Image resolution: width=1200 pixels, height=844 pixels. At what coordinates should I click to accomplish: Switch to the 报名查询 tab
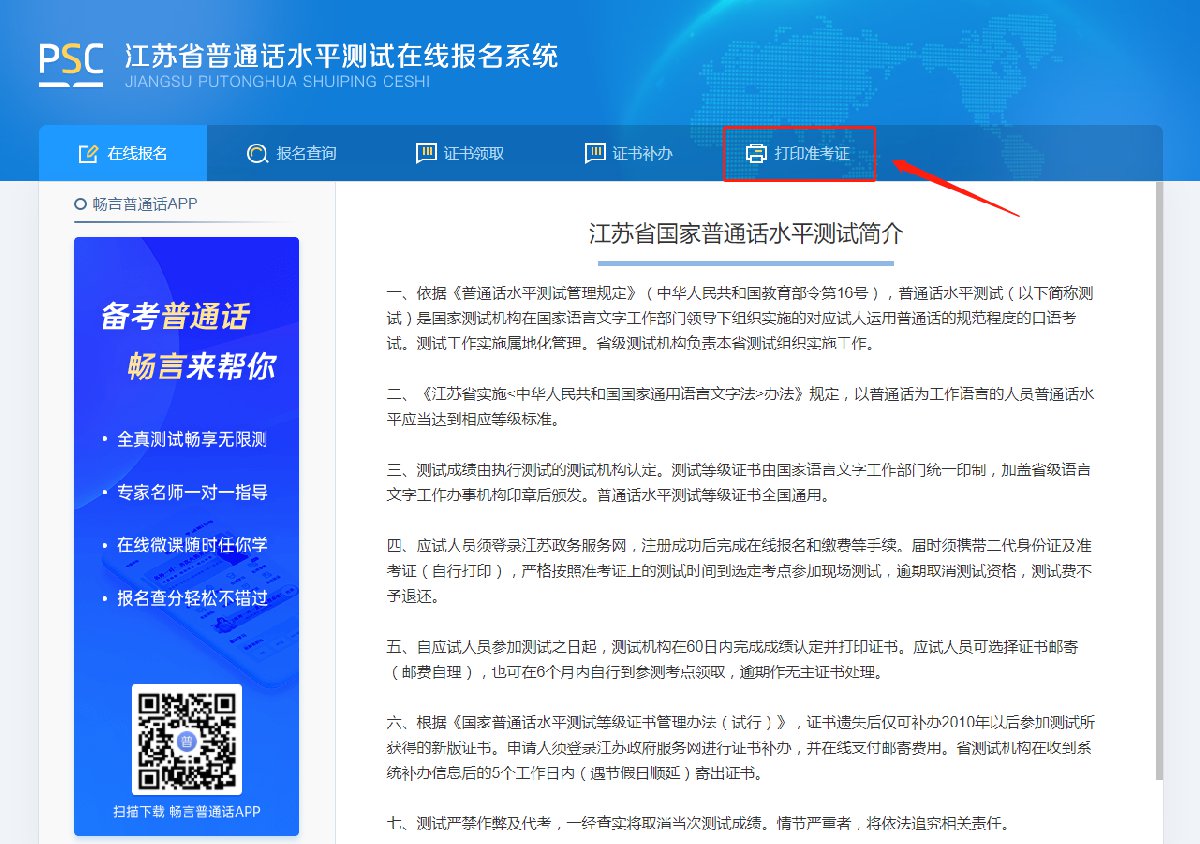[292, 153]
